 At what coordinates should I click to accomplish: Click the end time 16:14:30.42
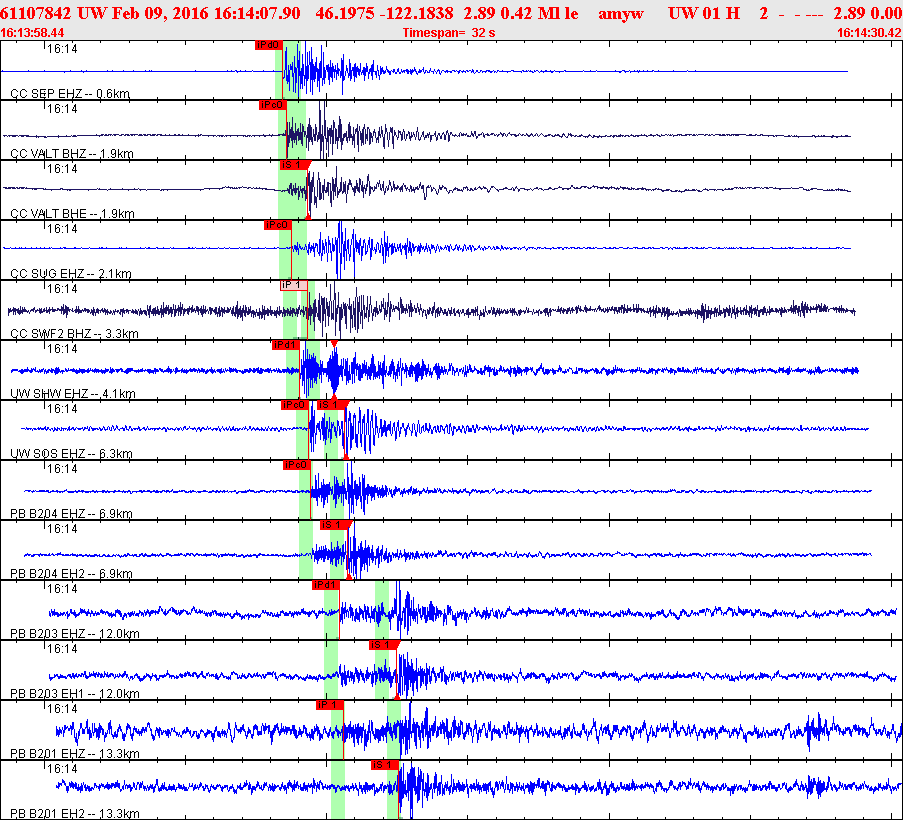point(869,33)
